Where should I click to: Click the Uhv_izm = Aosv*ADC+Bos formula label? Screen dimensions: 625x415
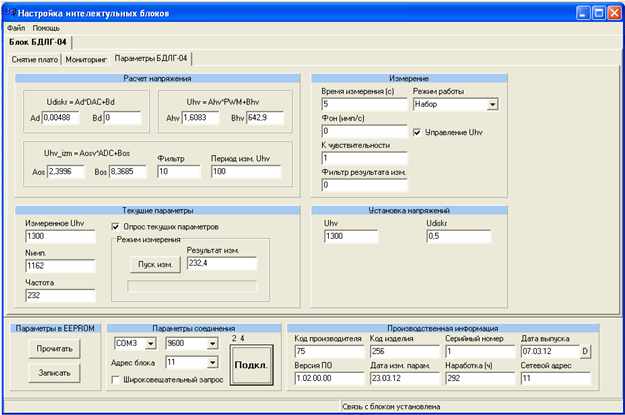click(x=87, y=153)
